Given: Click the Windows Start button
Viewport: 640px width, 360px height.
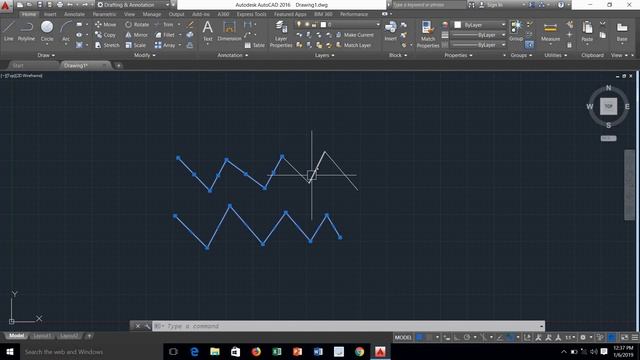Looking at the screenshot, I should pos(10,351).
